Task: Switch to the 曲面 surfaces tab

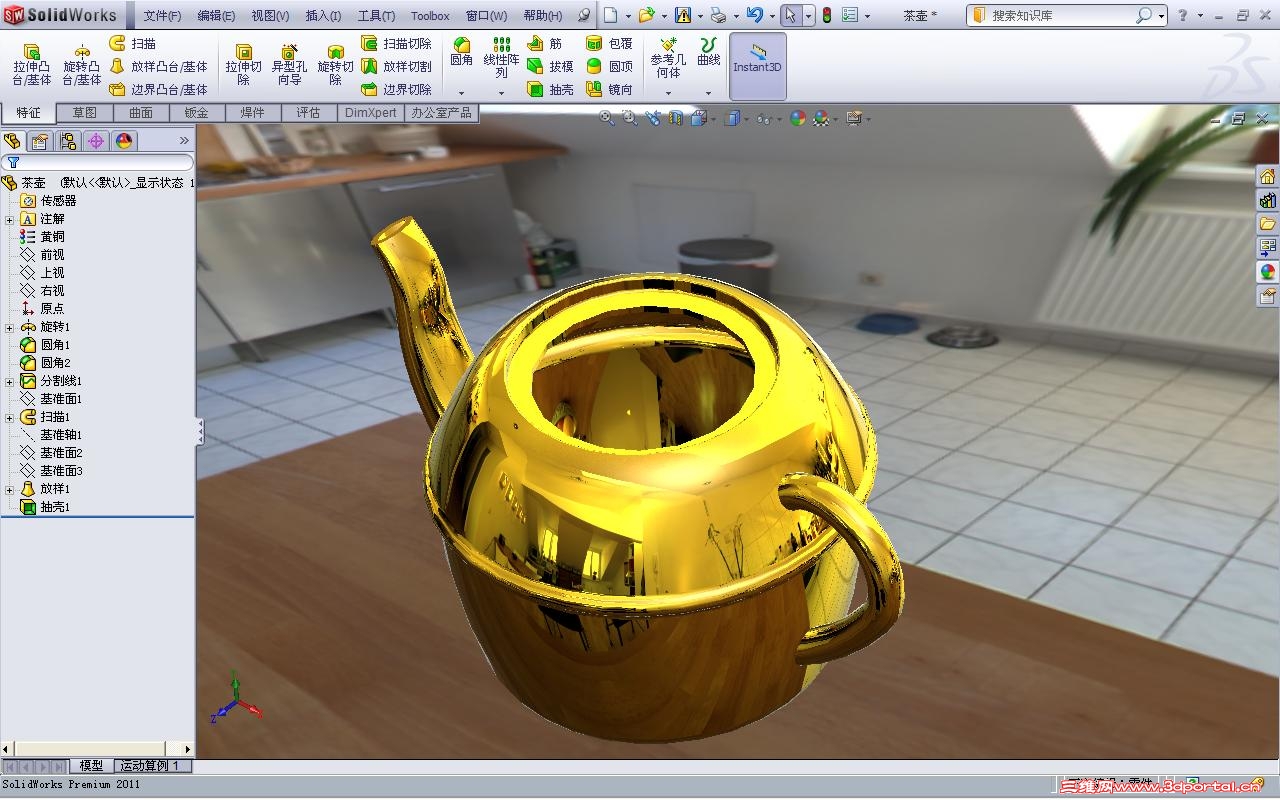Action: pyautogui.click(x=141, y=113)
